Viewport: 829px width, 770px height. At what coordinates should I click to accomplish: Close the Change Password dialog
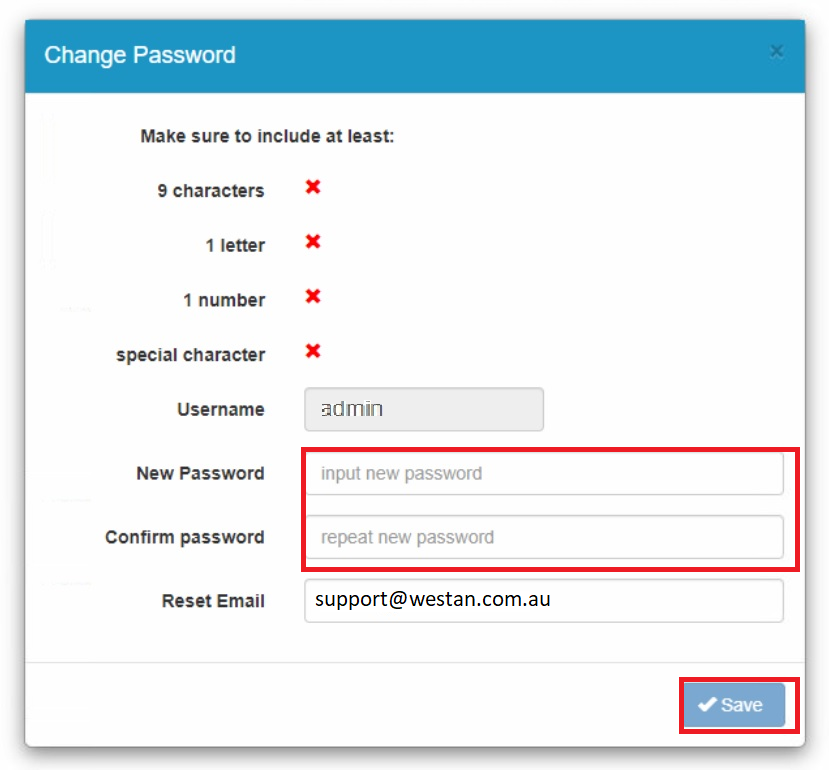tap(776, 52)
